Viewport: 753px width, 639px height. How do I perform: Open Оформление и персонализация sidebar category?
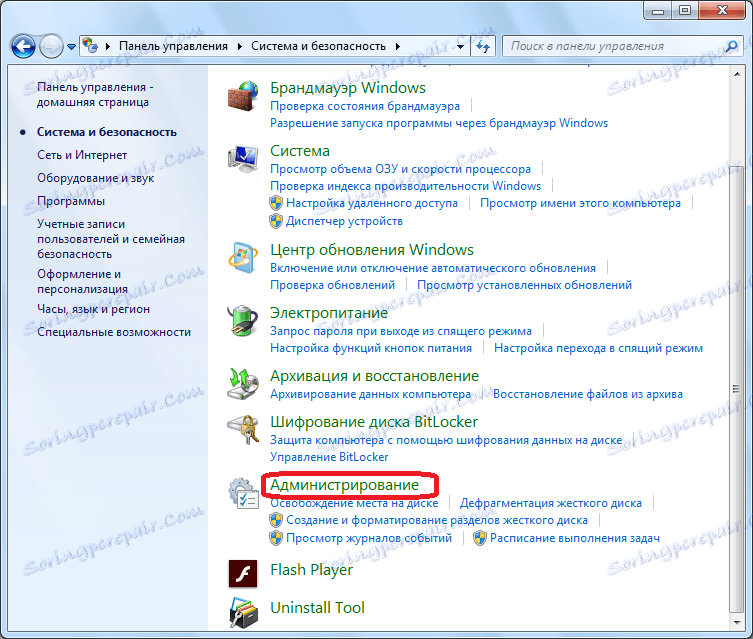pyautogui.click(x=83, y=281)
